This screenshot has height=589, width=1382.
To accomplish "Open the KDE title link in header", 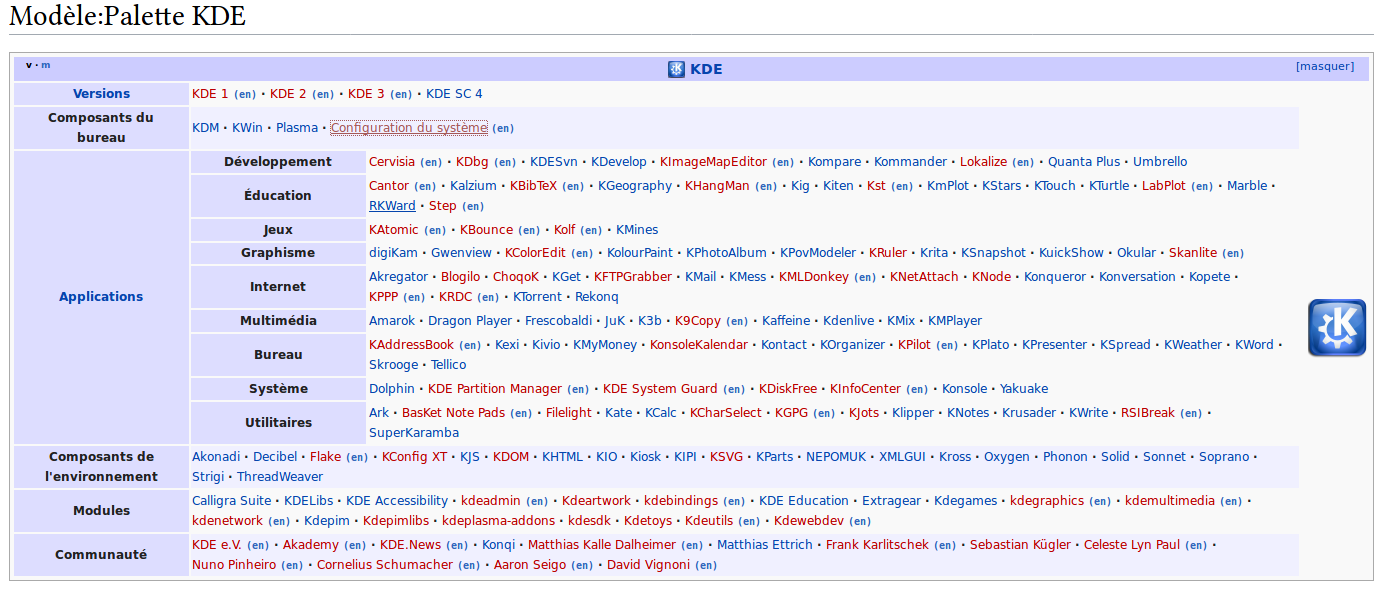I will [706, 69].
